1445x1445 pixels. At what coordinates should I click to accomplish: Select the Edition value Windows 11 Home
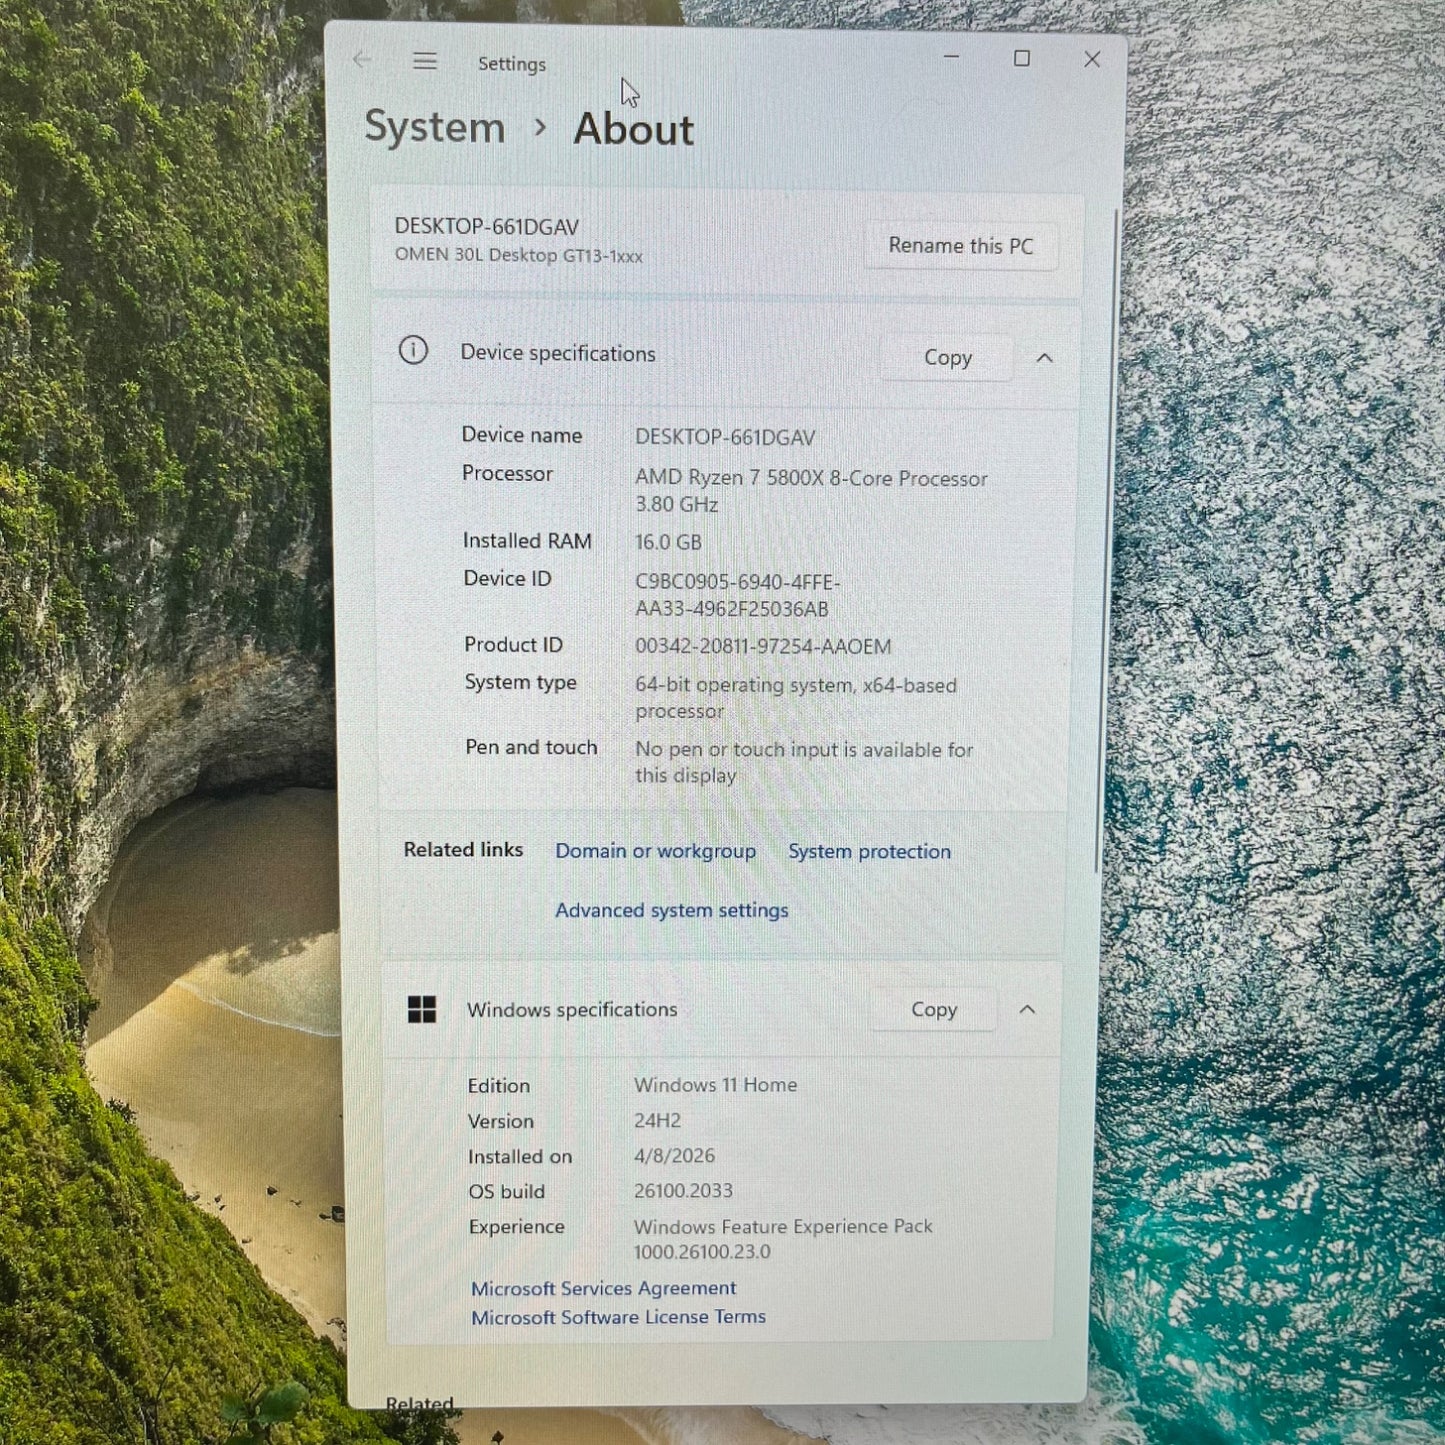[716, 1085]
